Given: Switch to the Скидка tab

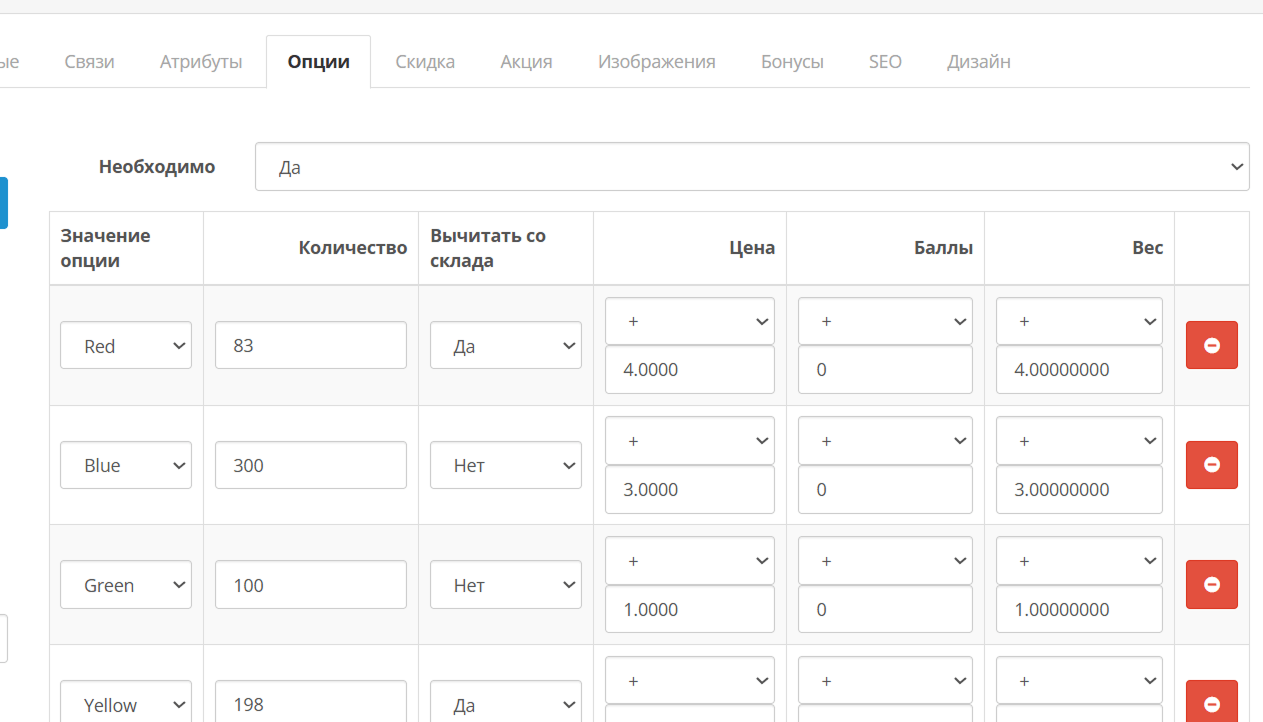Looking at the screenshot, I should 425,62.
